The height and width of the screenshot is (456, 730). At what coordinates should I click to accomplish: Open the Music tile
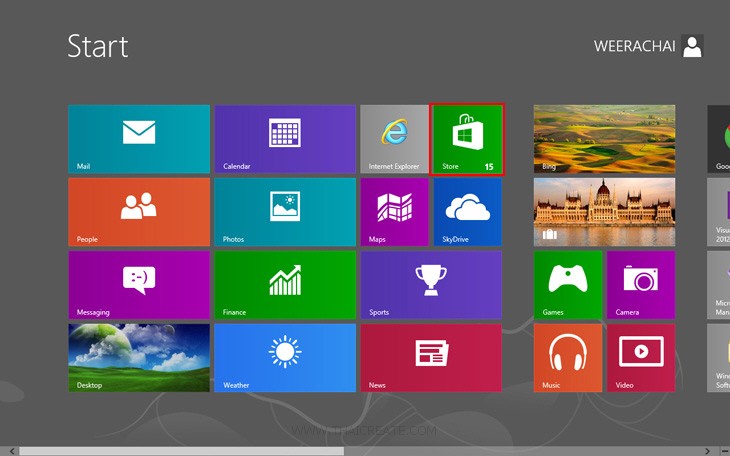(568, 358)
